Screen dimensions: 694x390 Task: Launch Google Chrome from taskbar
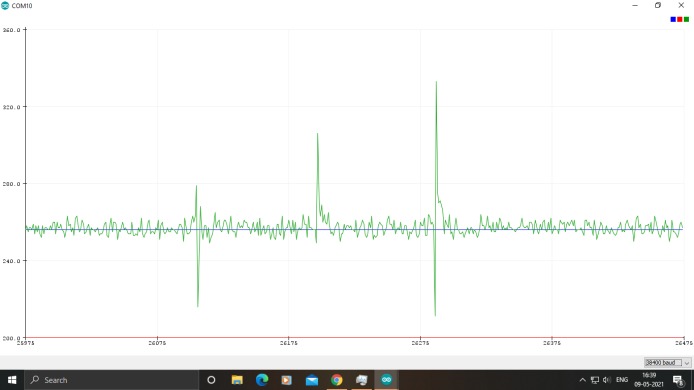[x=336, y=380]
